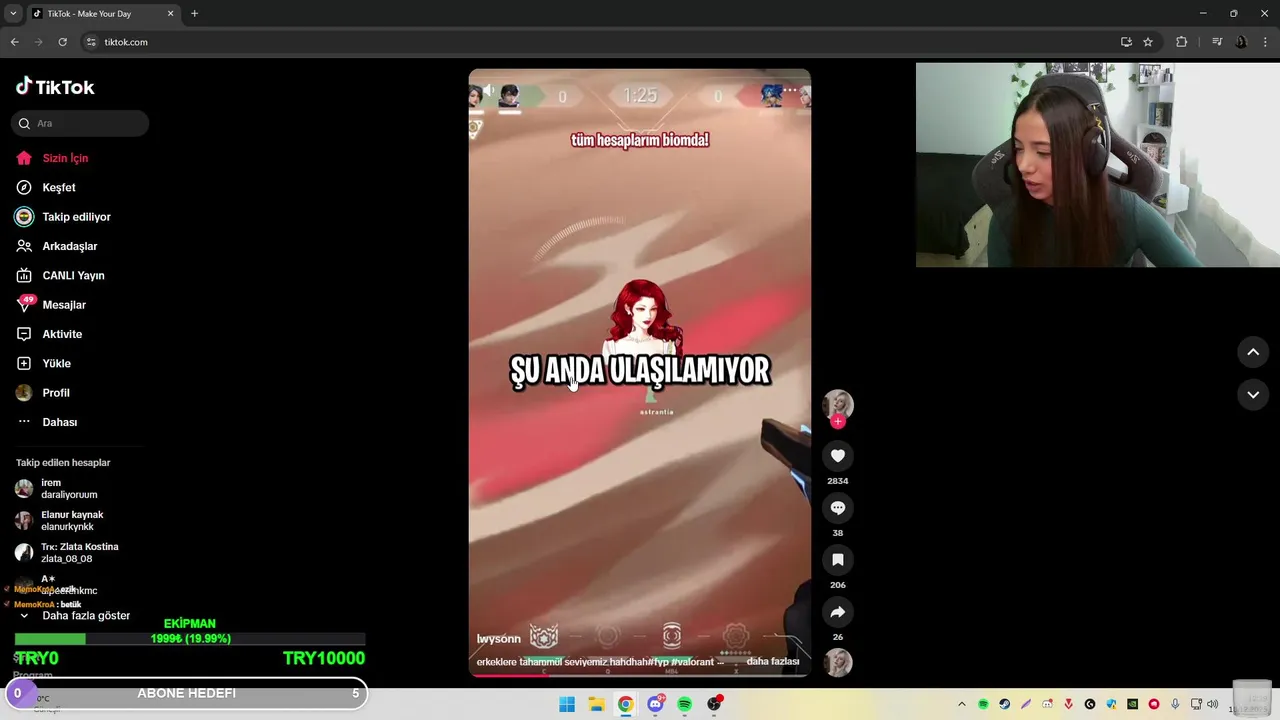
Task: Open a new browser tab
Action: click(x=194, y=14)
